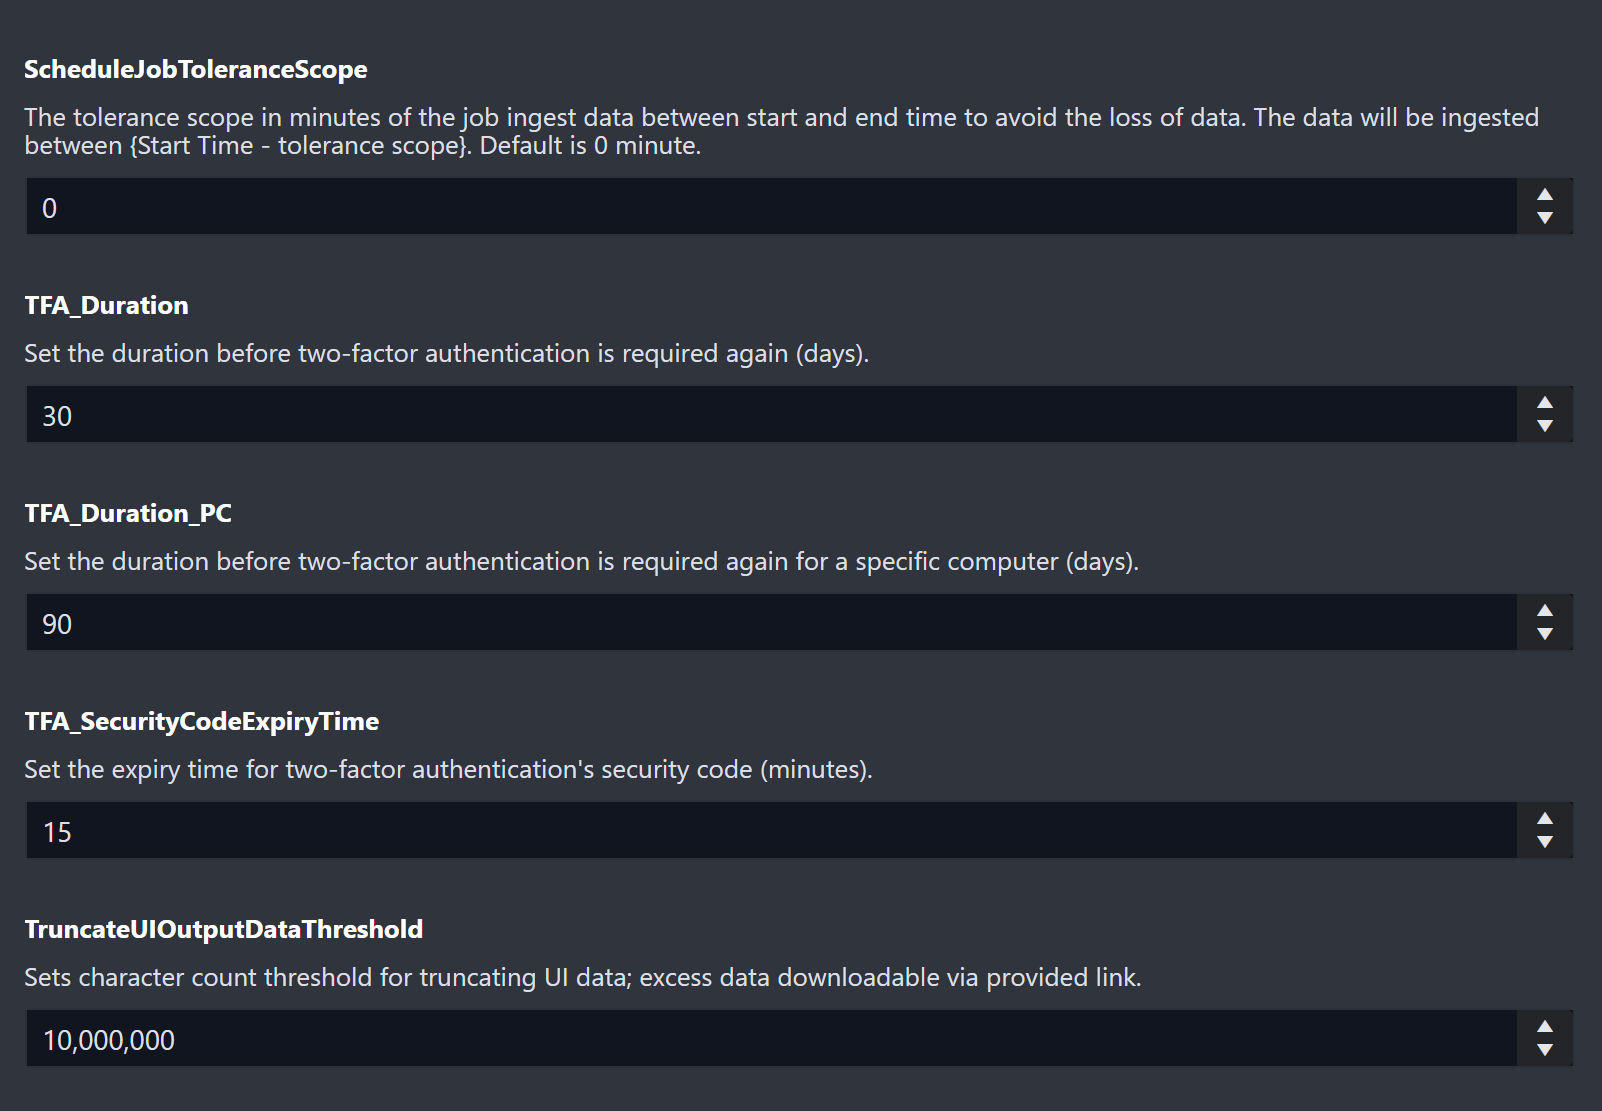The image size is (1602, 1111).
Task: Click the TFA_SecurityCodeExpiryTime heading
Action: [x=202, y=721]
